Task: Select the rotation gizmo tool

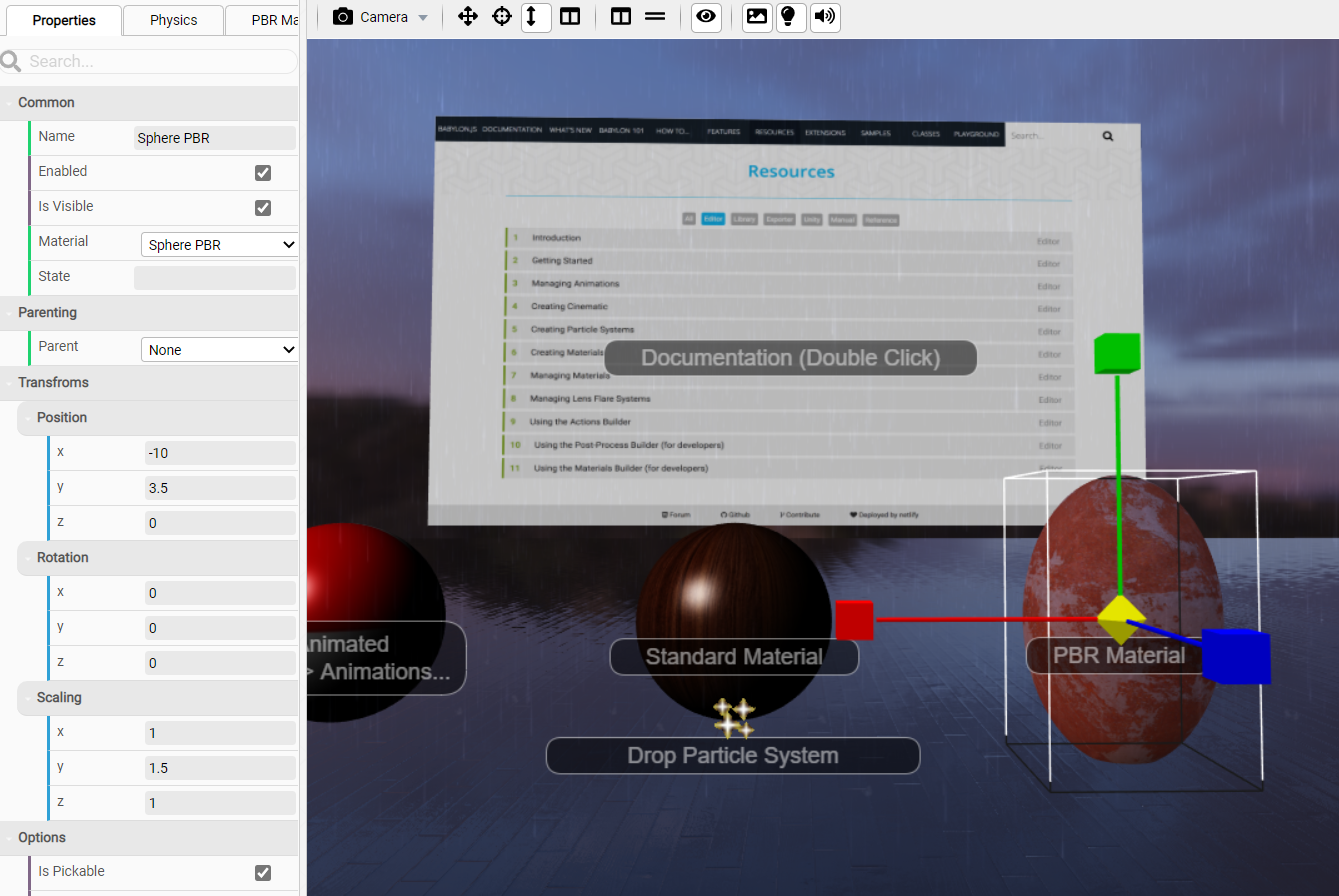Action: point(501,16)
